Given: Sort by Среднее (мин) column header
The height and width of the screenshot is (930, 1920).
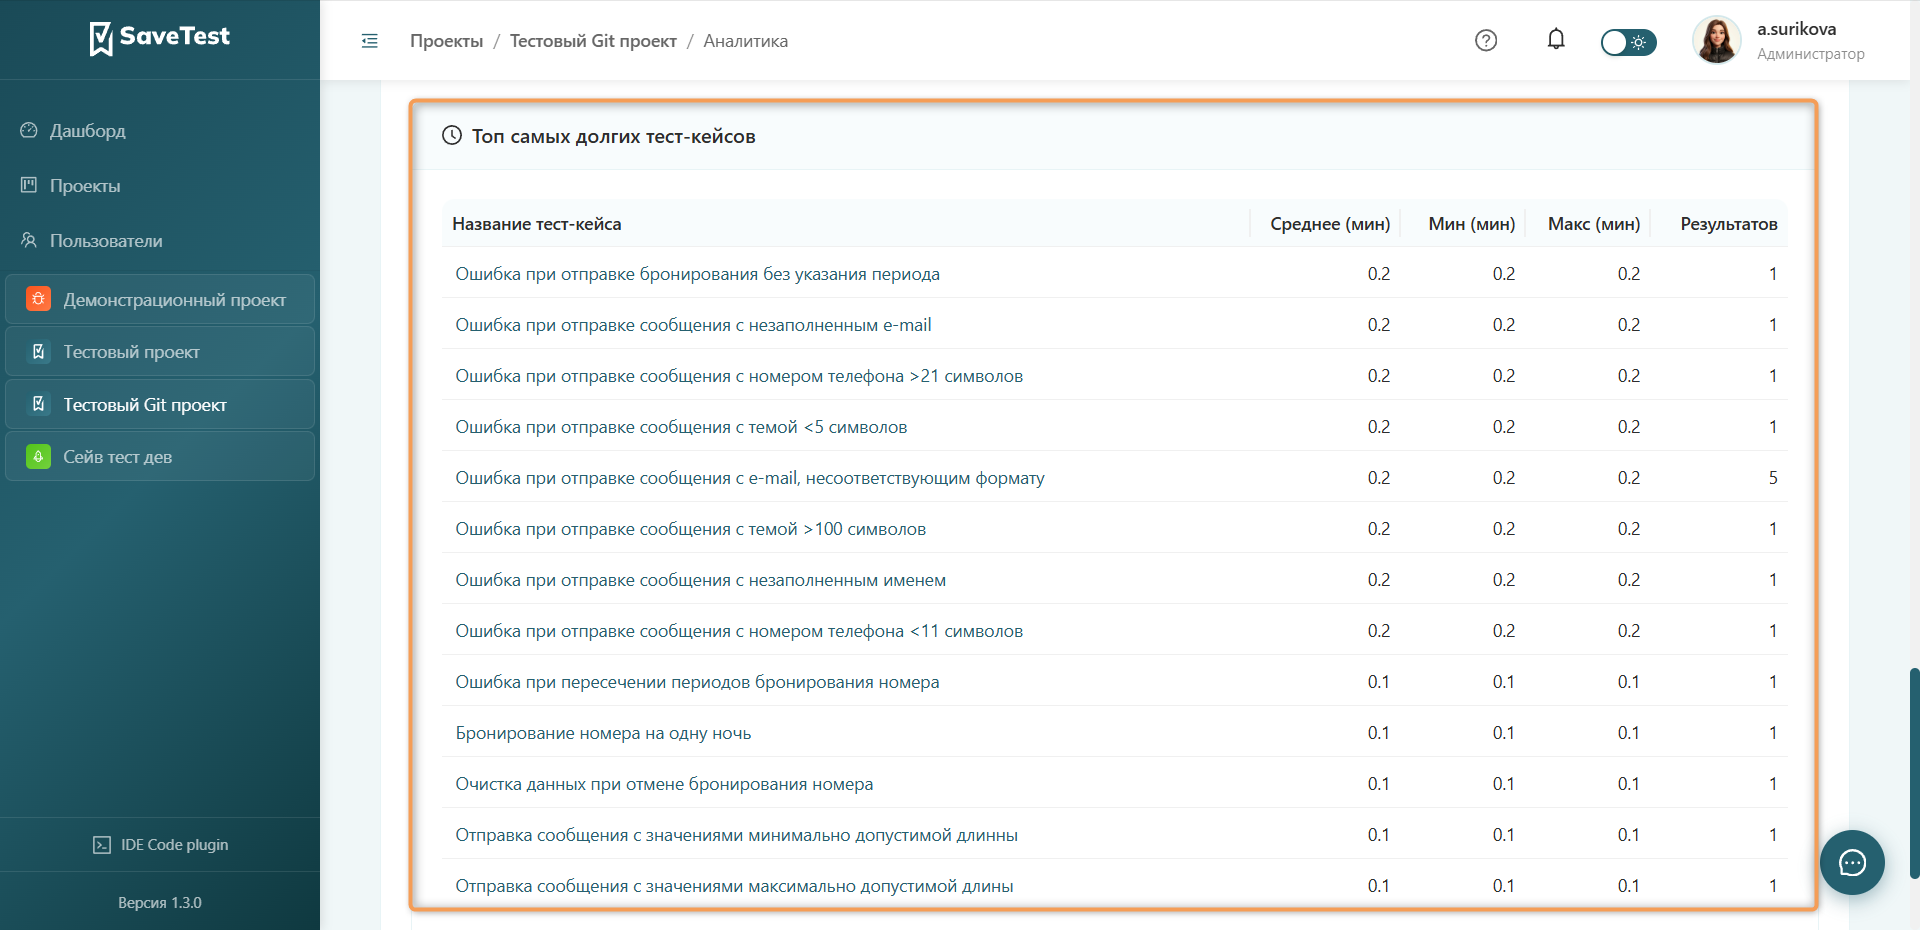Looking at the screenshot, I should (x=1330, y=224).
